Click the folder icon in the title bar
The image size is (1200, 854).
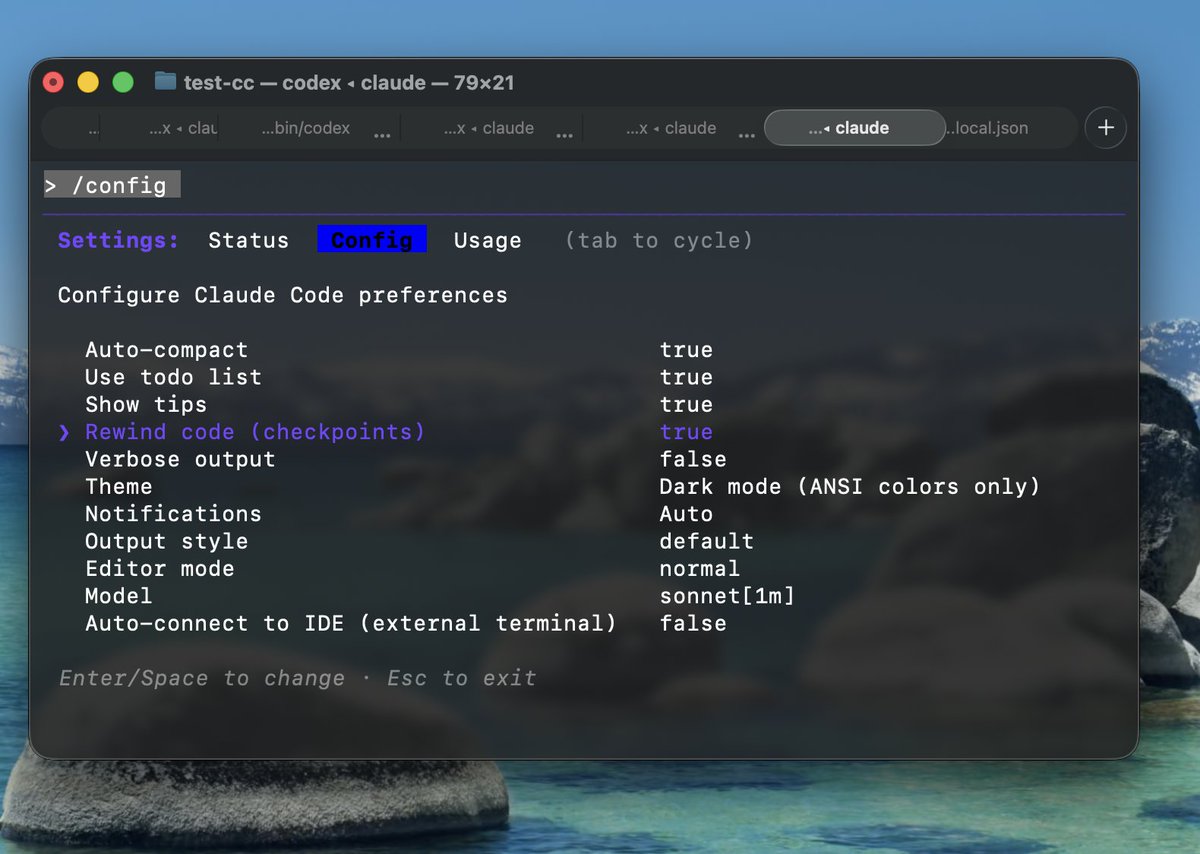[163, 82]
